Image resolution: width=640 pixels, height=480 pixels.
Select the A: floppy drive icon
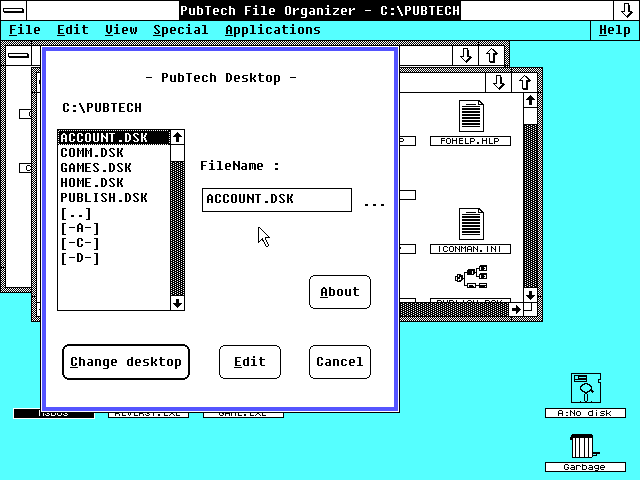(586, 388)
